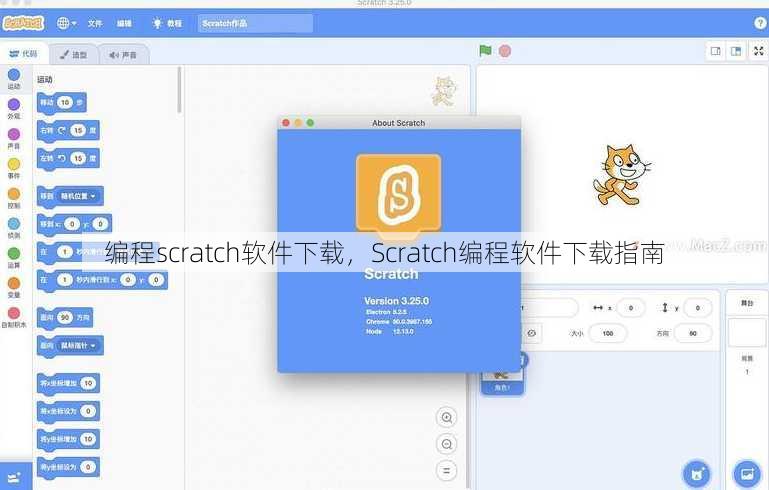Open the globe language selector
The width and height of the screenshot is (769, 490).
coord(66,23)
